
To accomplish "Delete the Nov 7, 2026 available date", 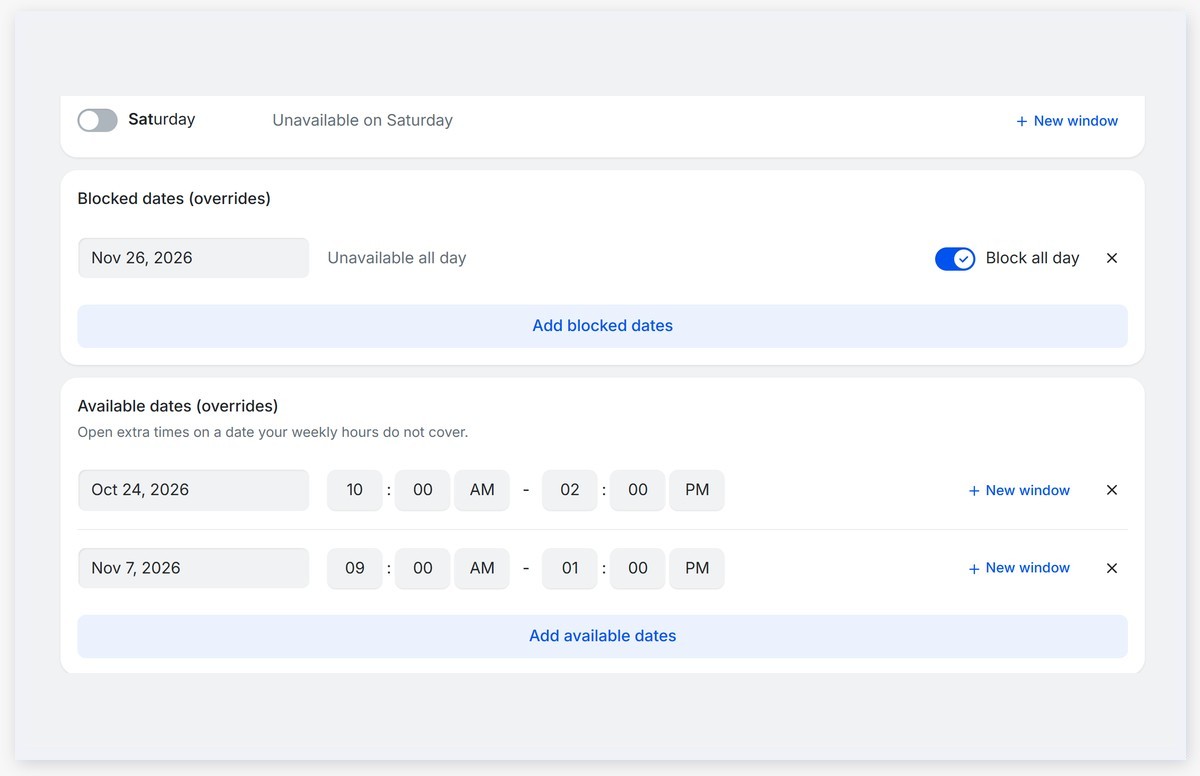I will pos(1112,568).
